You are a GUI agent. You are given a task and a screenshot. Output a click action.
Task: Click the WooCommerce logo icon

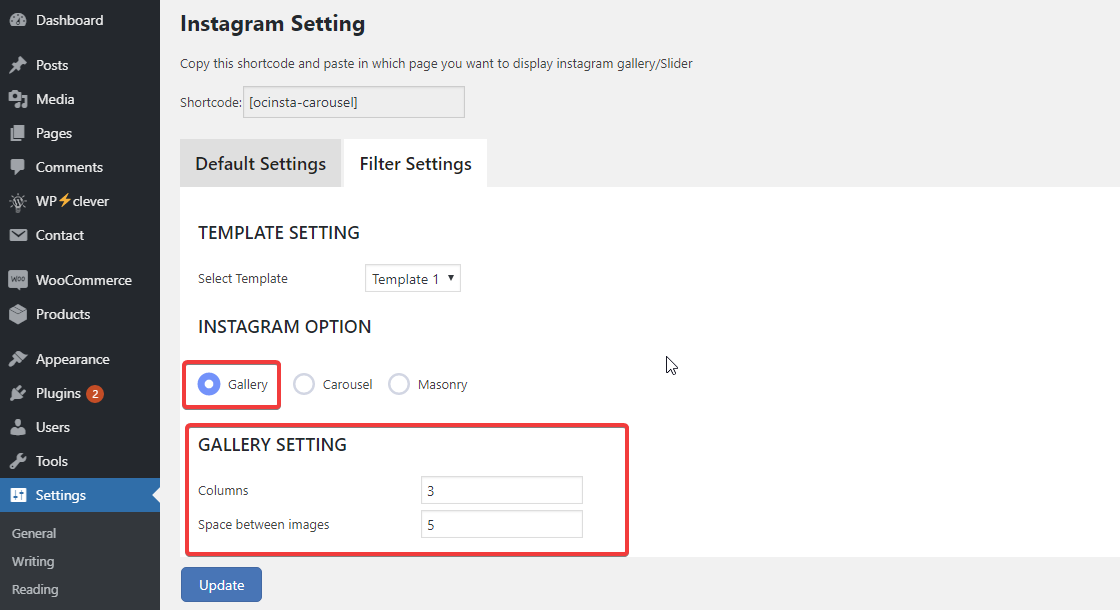18,280
